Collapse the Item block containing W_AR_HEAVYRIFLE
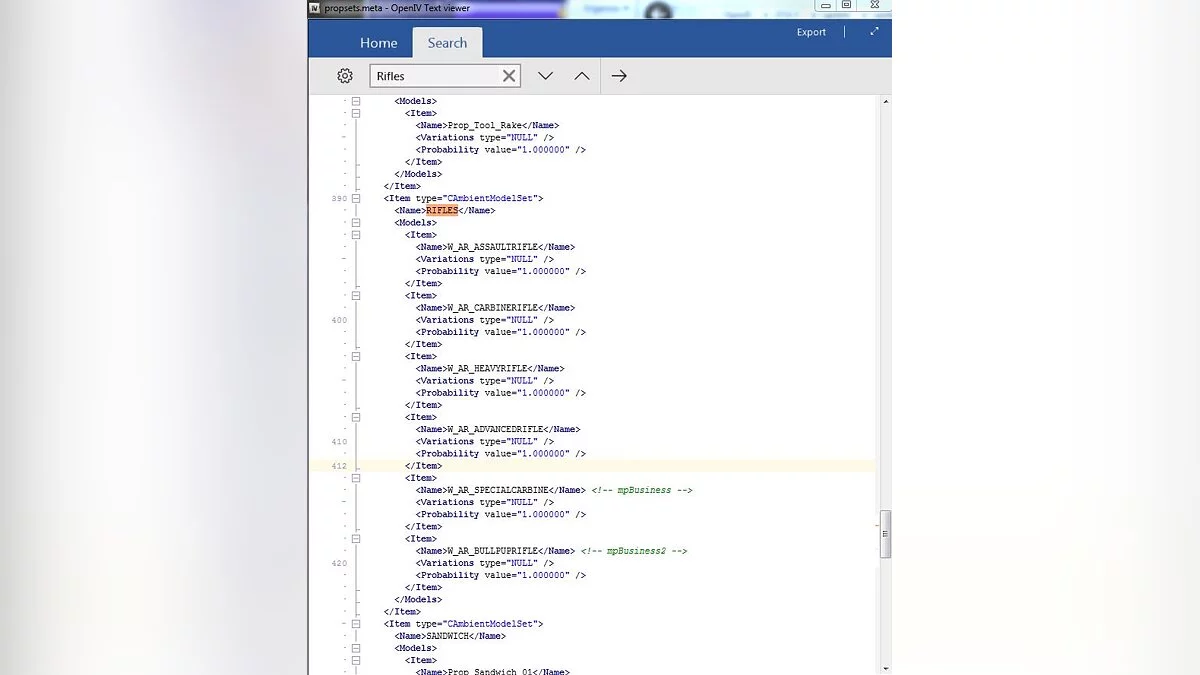The image size is (1200, 675). (355, 356)
